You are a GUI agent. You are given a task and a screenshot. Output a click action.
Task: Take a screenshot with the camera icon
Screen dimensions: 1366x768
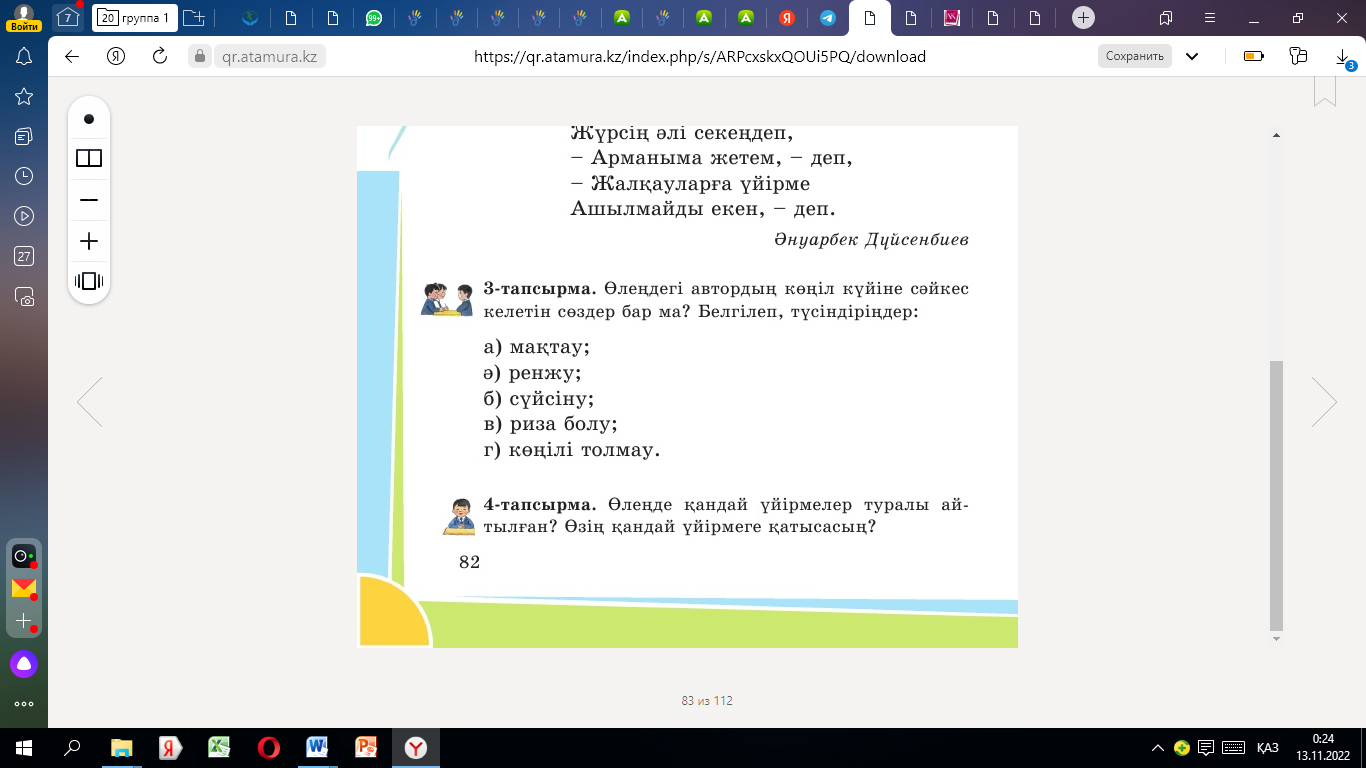coord(24,296)
